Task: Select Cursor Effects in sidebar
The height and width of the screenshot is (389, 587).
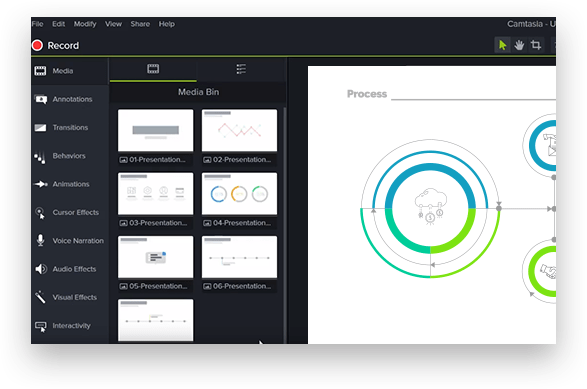Action: [70, 213]
